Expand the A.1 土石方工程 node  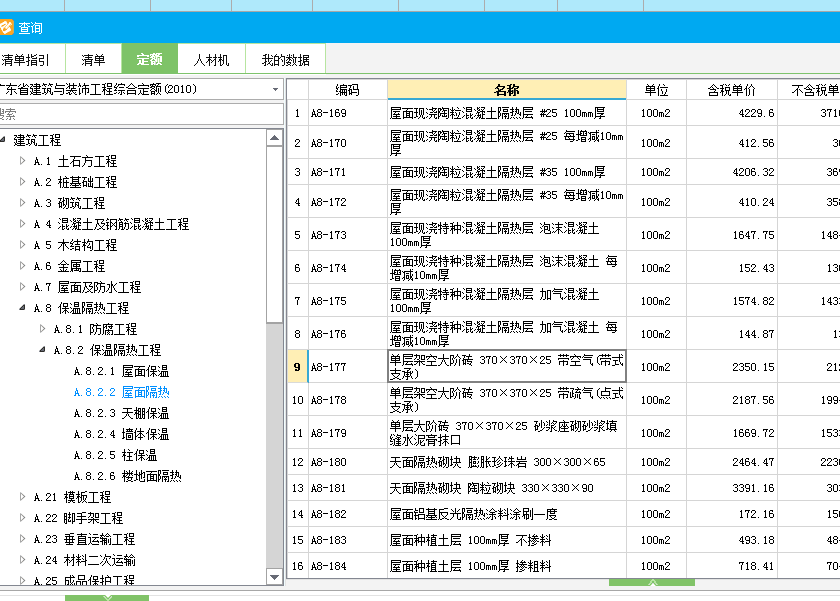tap(22, 161)
